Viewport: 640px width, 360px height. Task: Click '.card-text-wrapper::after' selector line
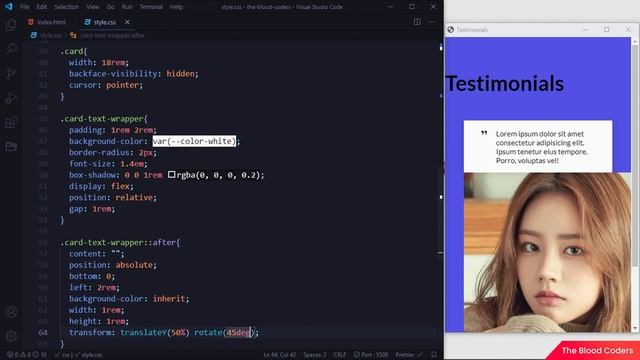pyautogui.click(x=120, y=242)
